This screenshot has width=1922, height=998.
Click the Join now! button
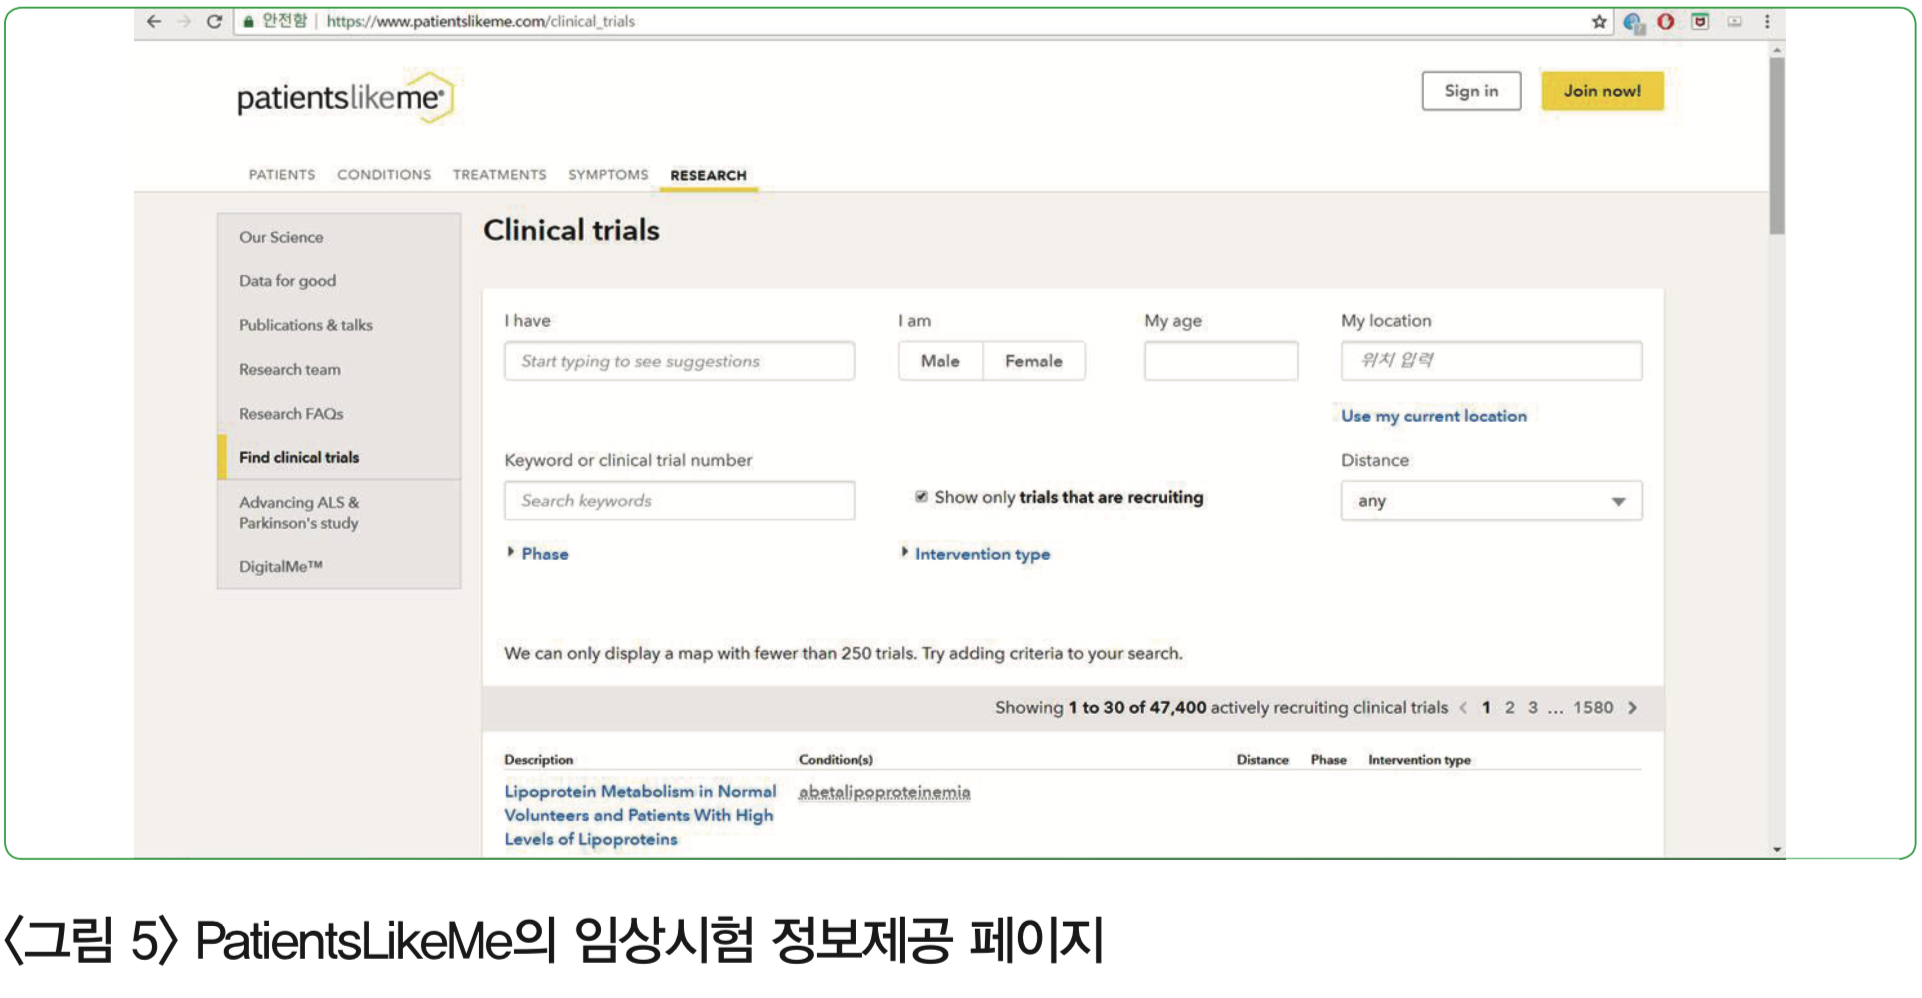point(1602,91)
